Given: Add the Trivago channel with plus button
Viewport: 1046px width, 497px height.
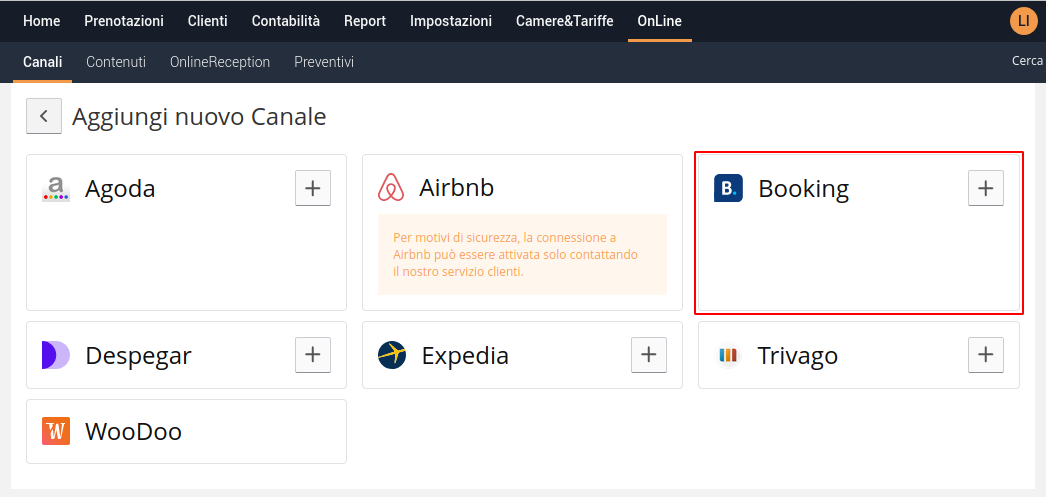Looking at the screenshot, I should tap(985, 355).
